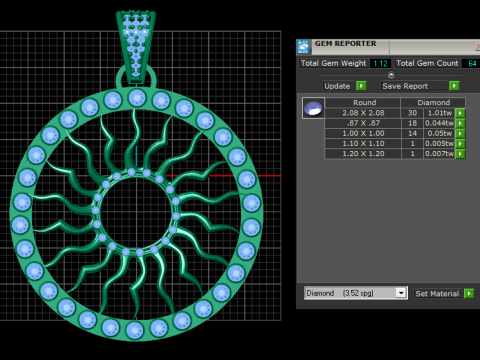This screenshot has height=360, width=480.
Task: Close the Gem Reporter panel
Action: pos(478,47)
